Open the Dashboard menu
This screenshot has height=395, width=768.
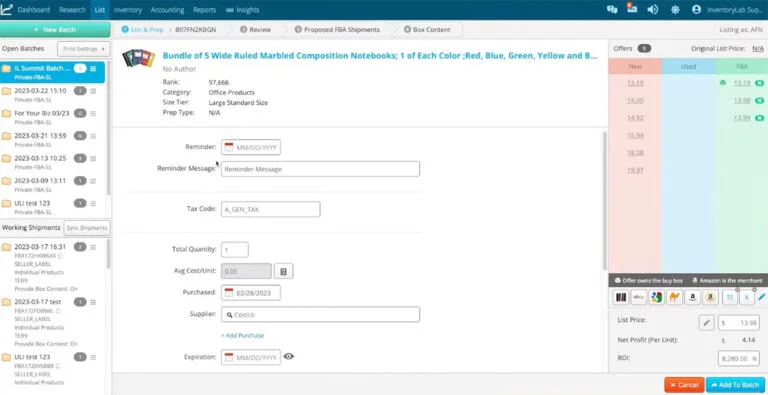coord(34,10)
